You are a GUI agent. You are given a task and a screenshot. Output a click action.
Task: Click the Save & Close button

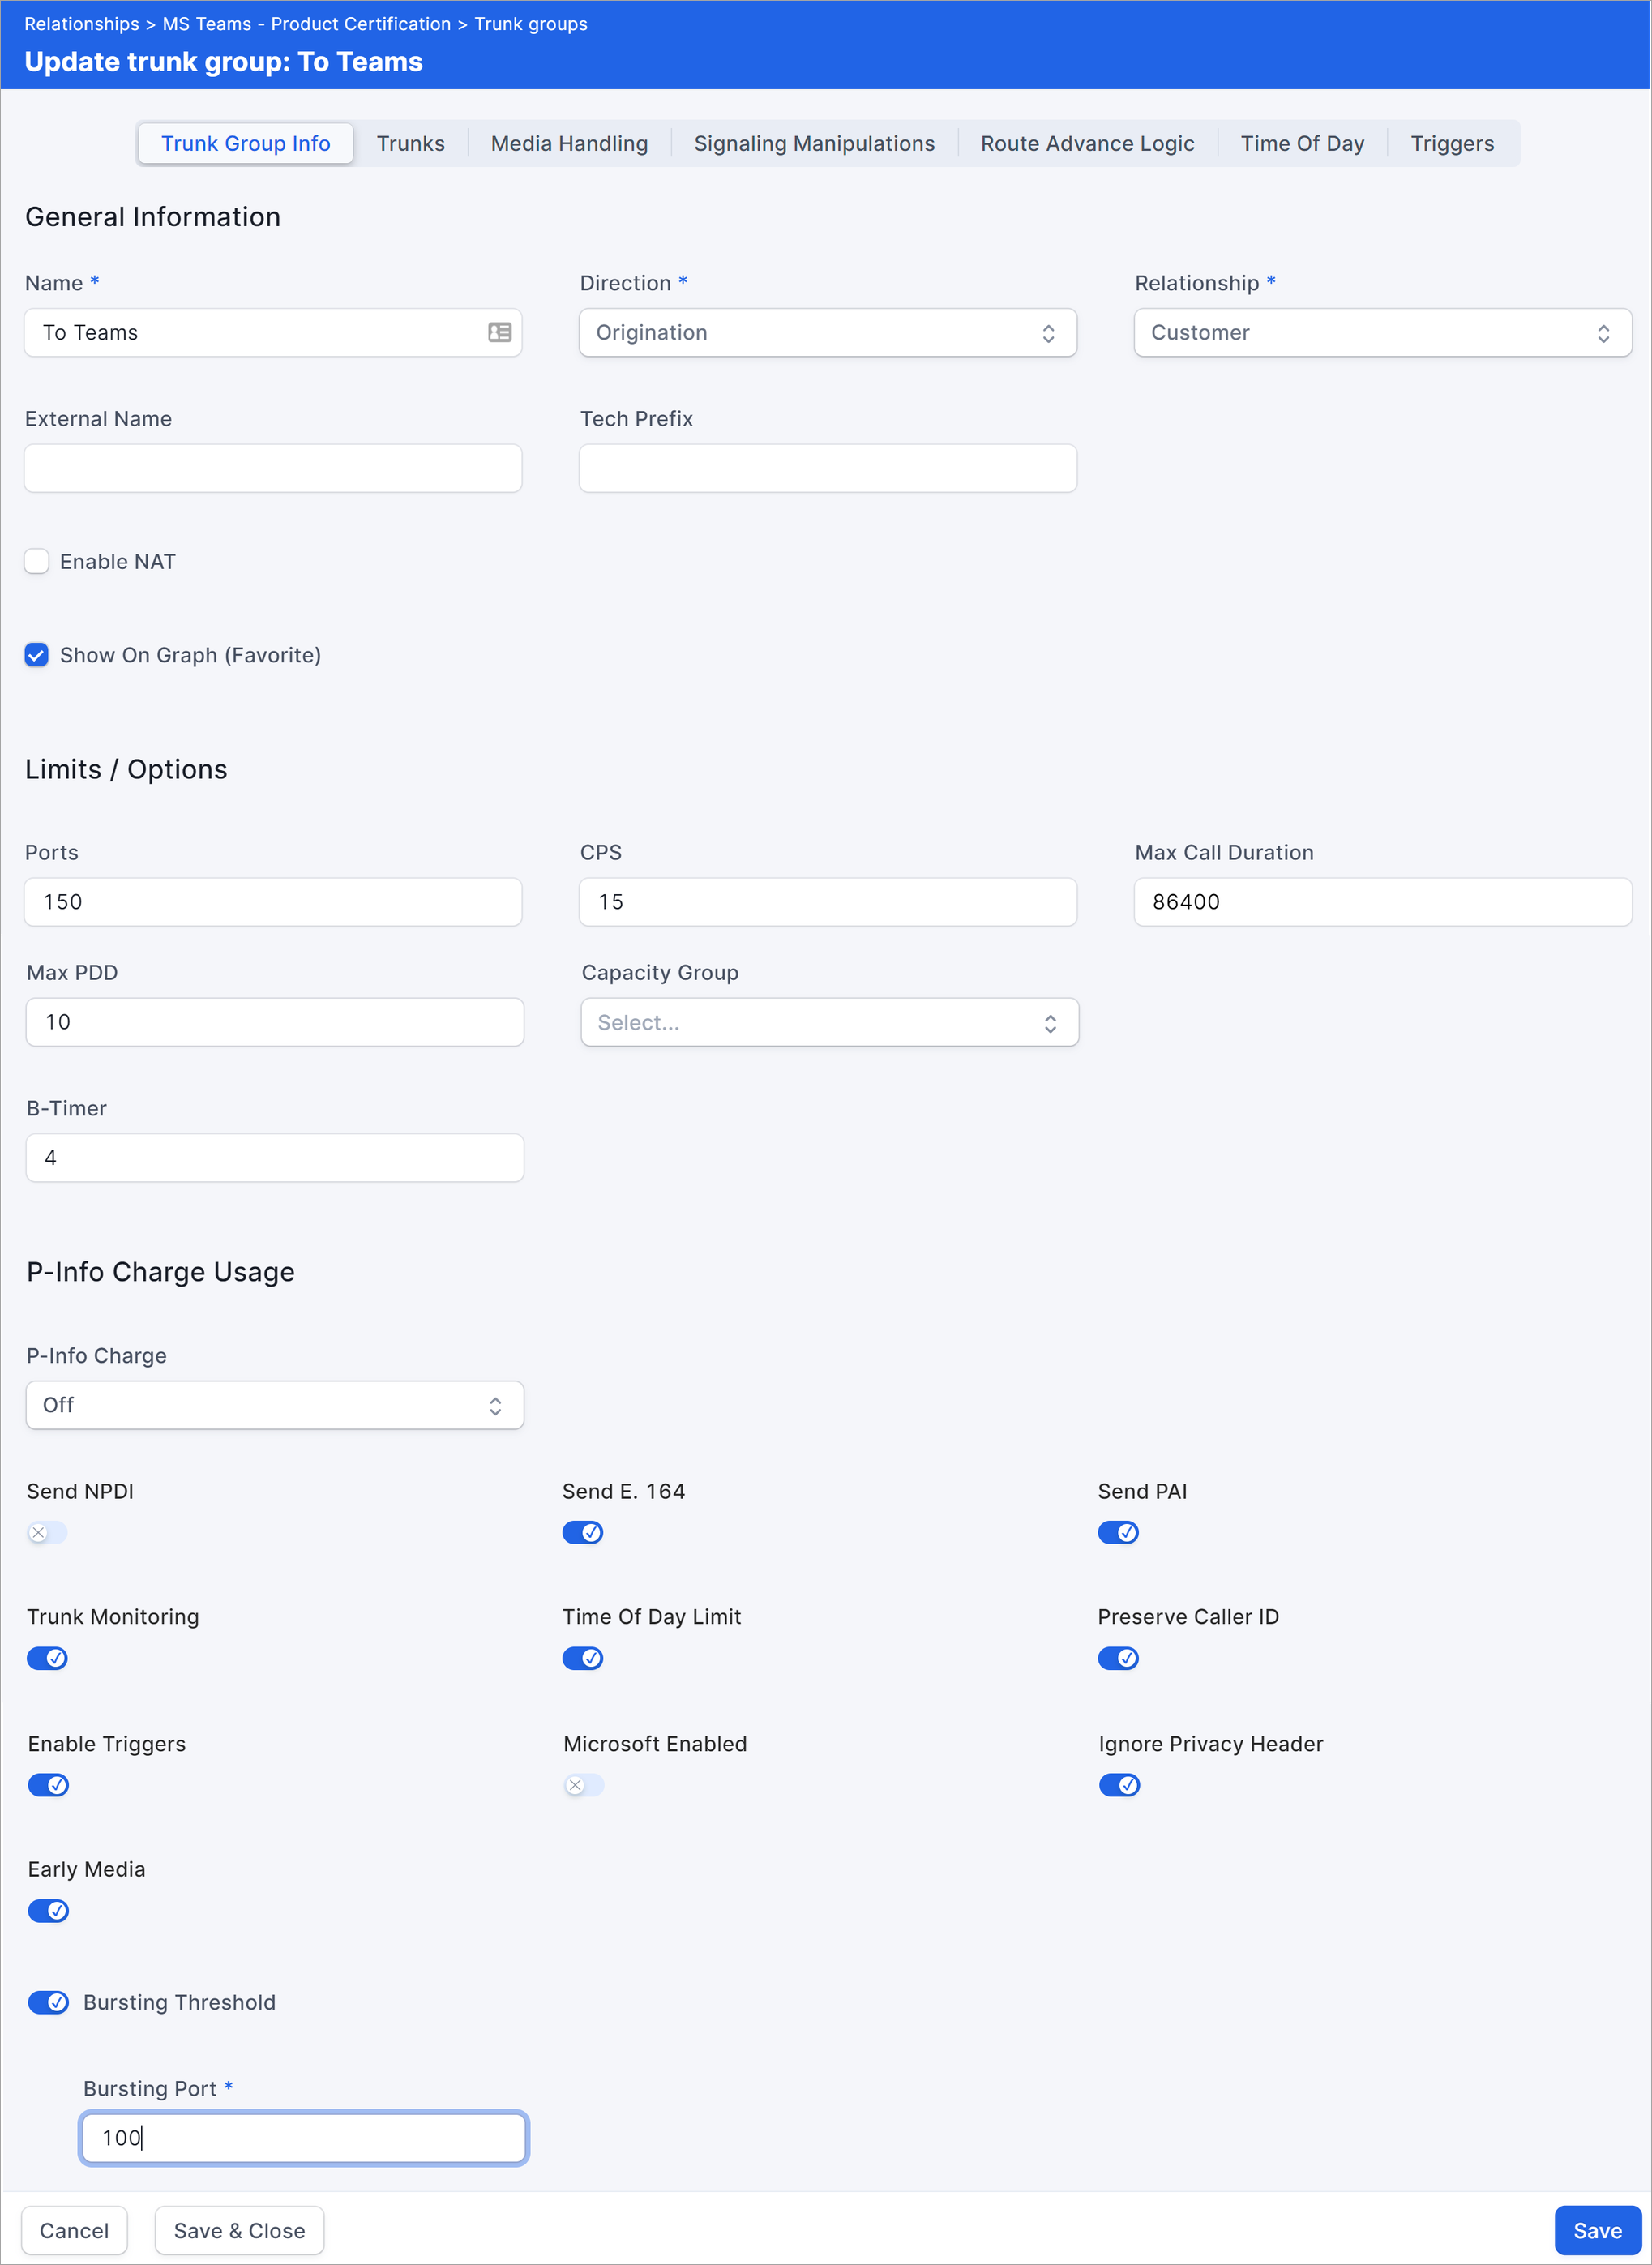(239, 2230)
